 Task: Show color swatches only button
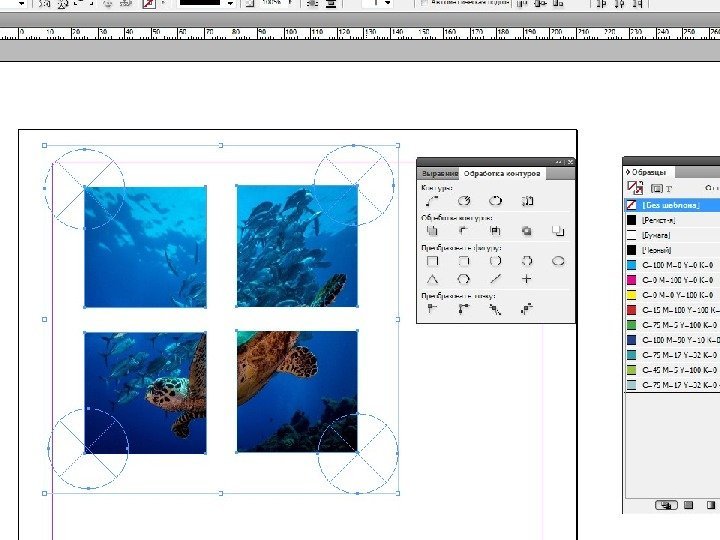(x=688, y=505)
